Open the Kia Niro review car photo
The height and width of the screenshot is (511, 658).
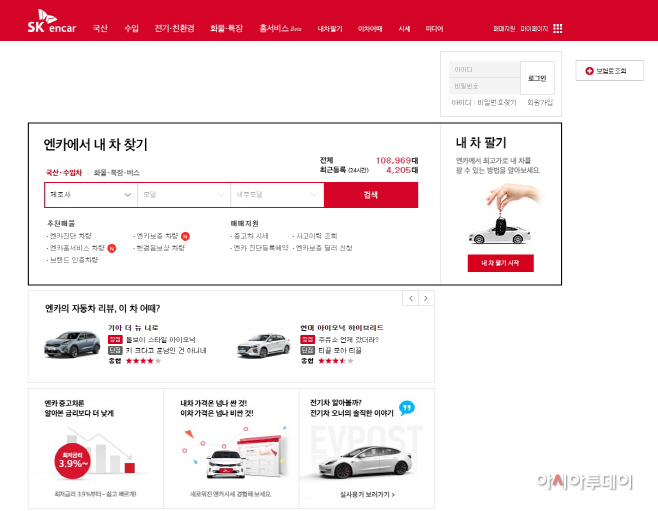[x=72, y=344]
